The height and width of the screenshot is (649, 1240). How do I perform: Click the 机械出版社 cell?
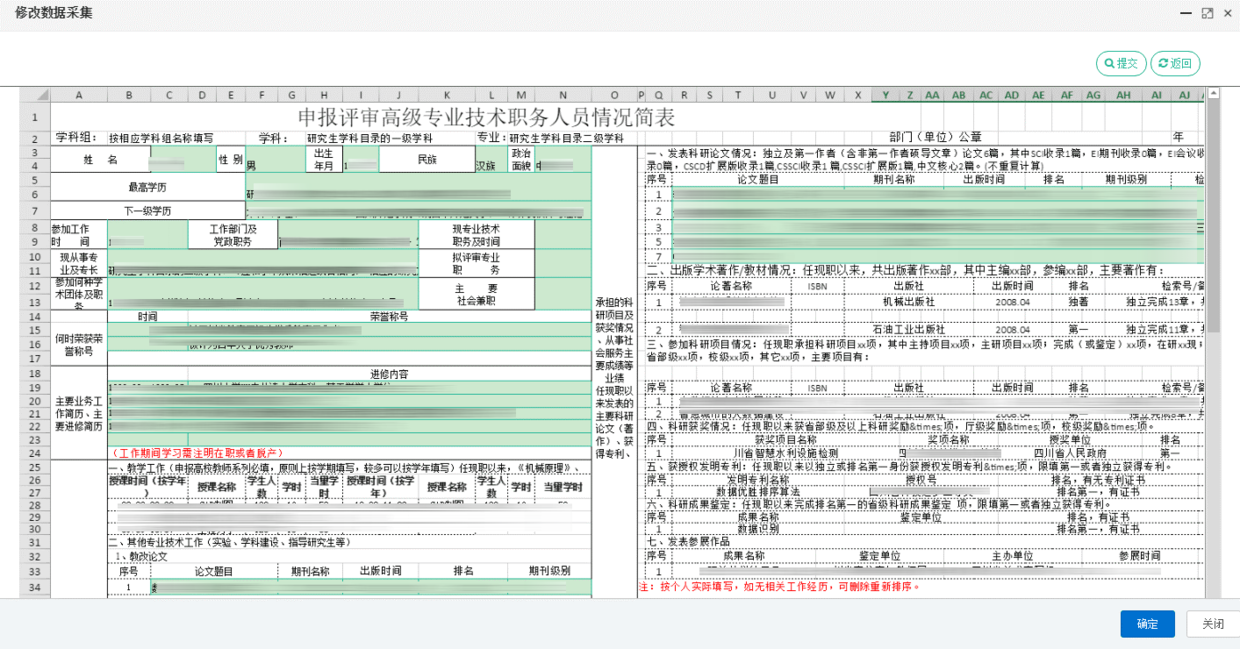pyautogui.click(x=908, y=301)
